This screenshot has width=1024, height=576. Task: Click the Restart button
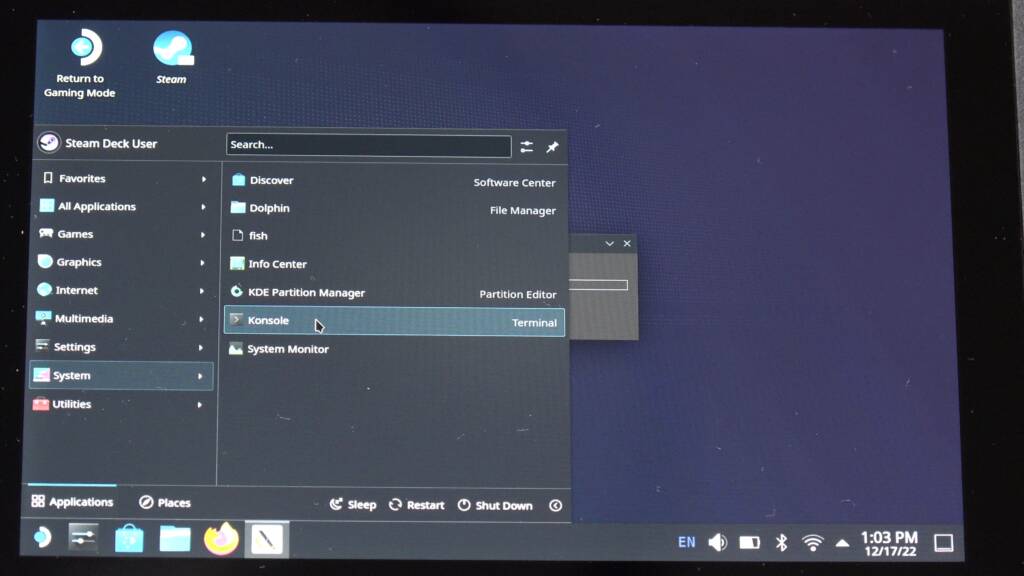tap(417, 505)
